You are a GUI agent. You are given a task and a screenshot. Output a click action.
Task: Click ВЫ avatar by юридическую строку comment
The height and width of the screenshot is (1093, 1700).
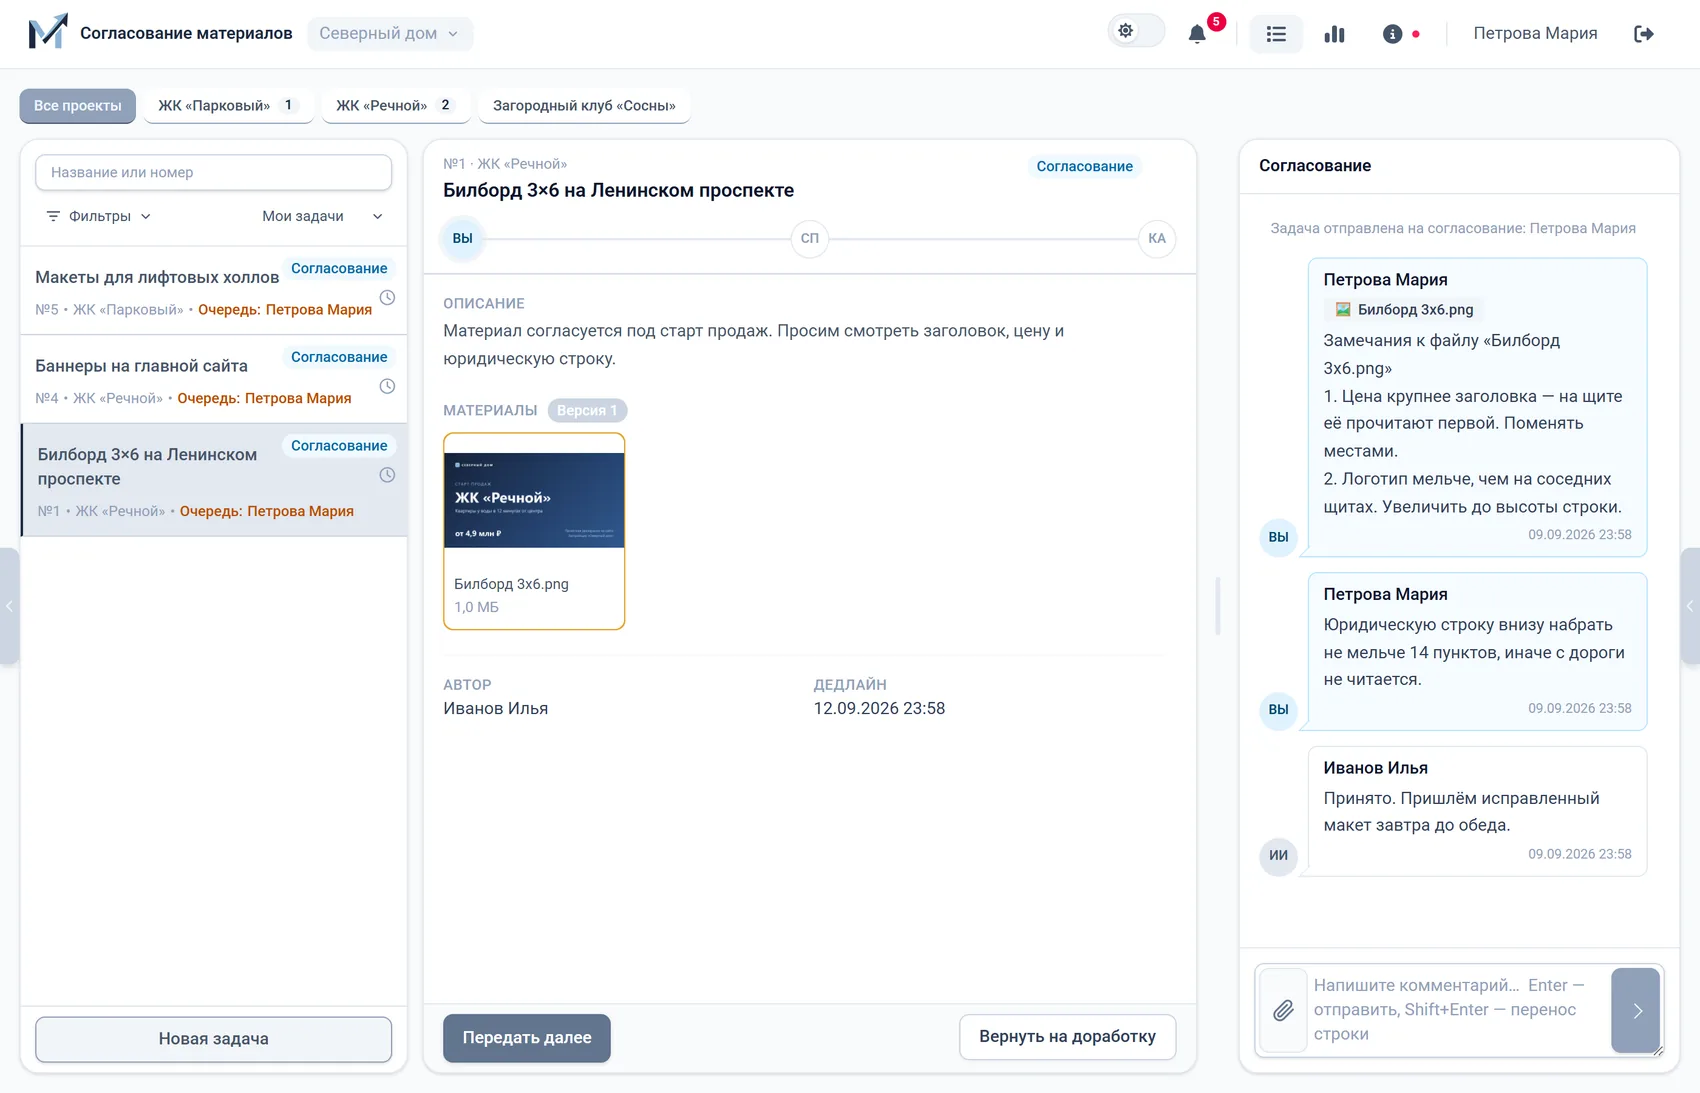[x=1278, y=710]
